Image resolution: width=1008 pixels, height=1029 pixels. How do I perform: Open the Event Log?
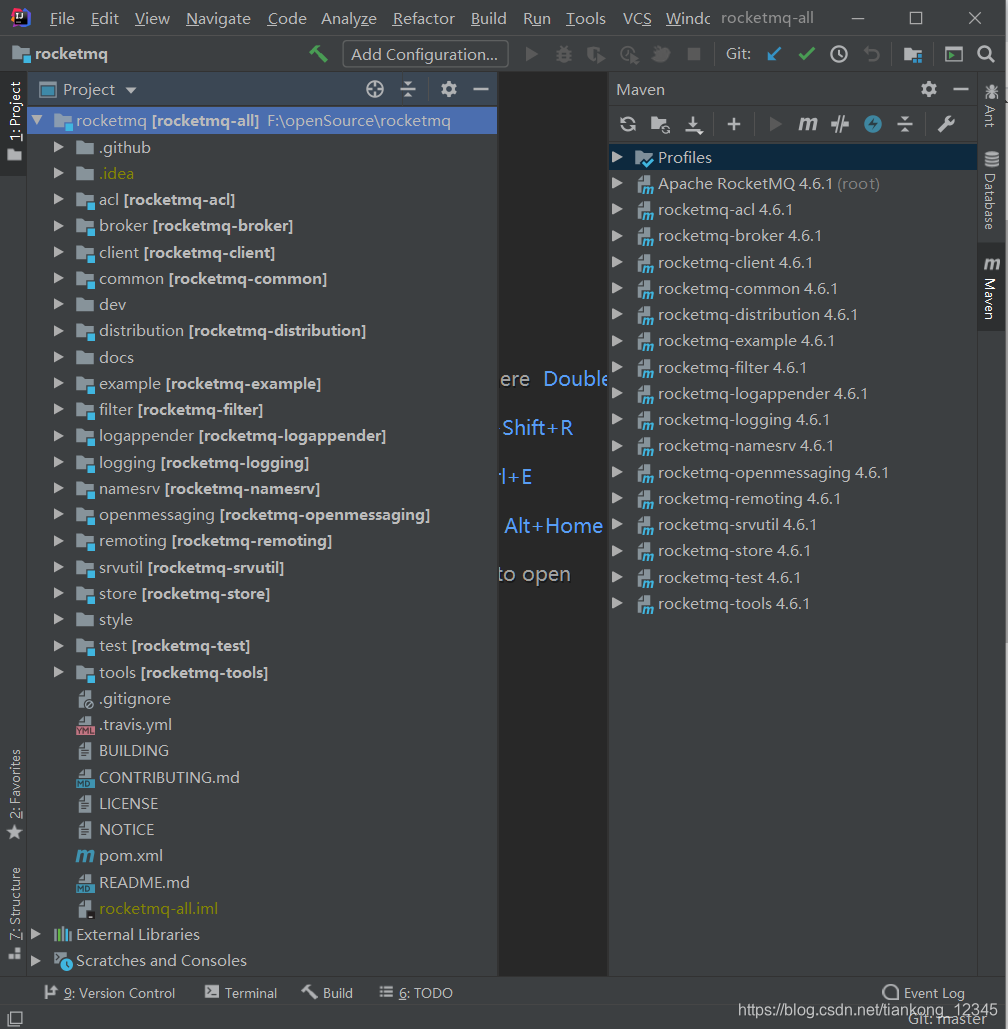(923, 993)
